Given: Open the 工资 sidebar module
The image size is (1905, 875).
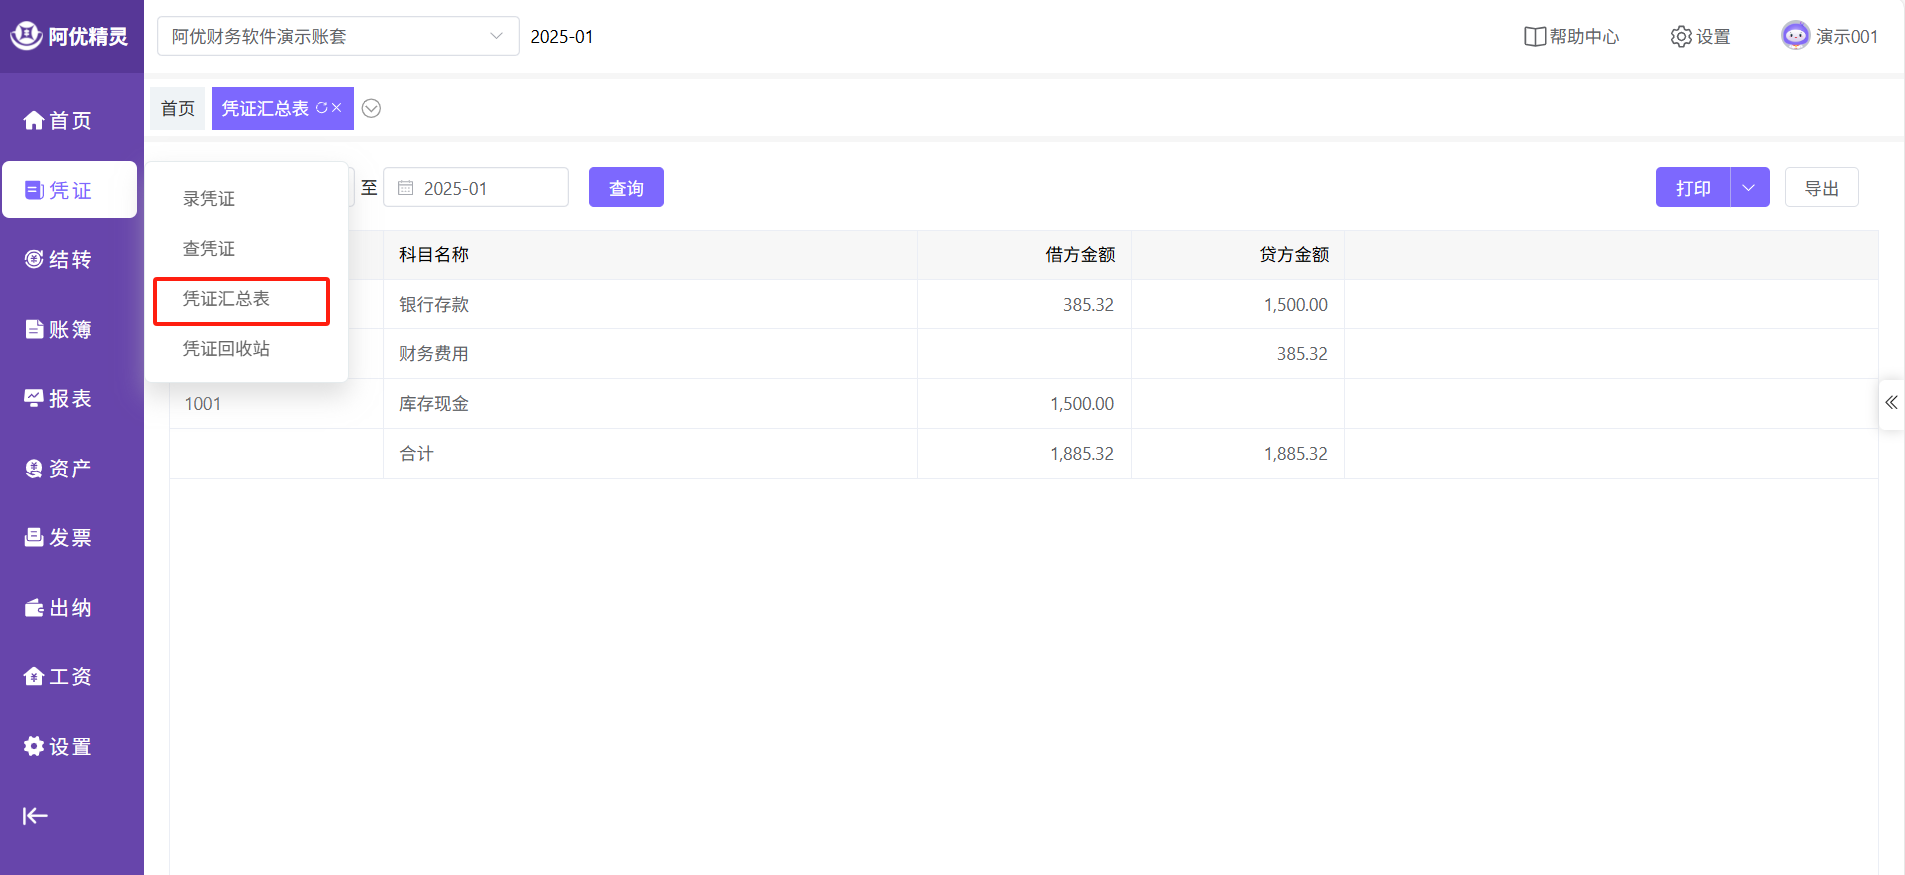Looking at the screenshot, I should (x=59, y=677).
